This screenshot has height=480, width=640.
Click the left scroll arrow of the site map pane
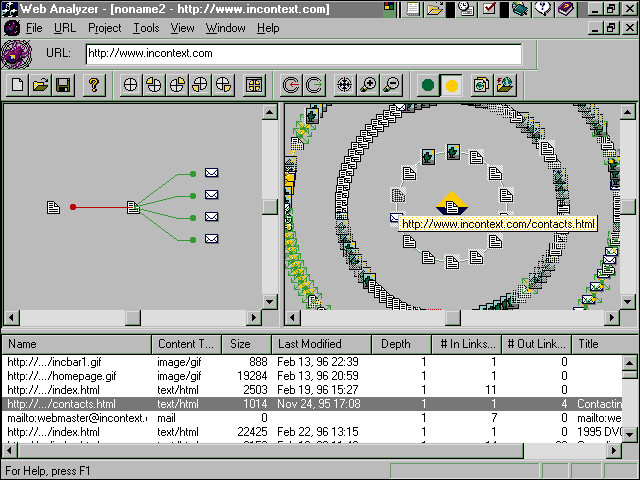(x=292, y=318)
